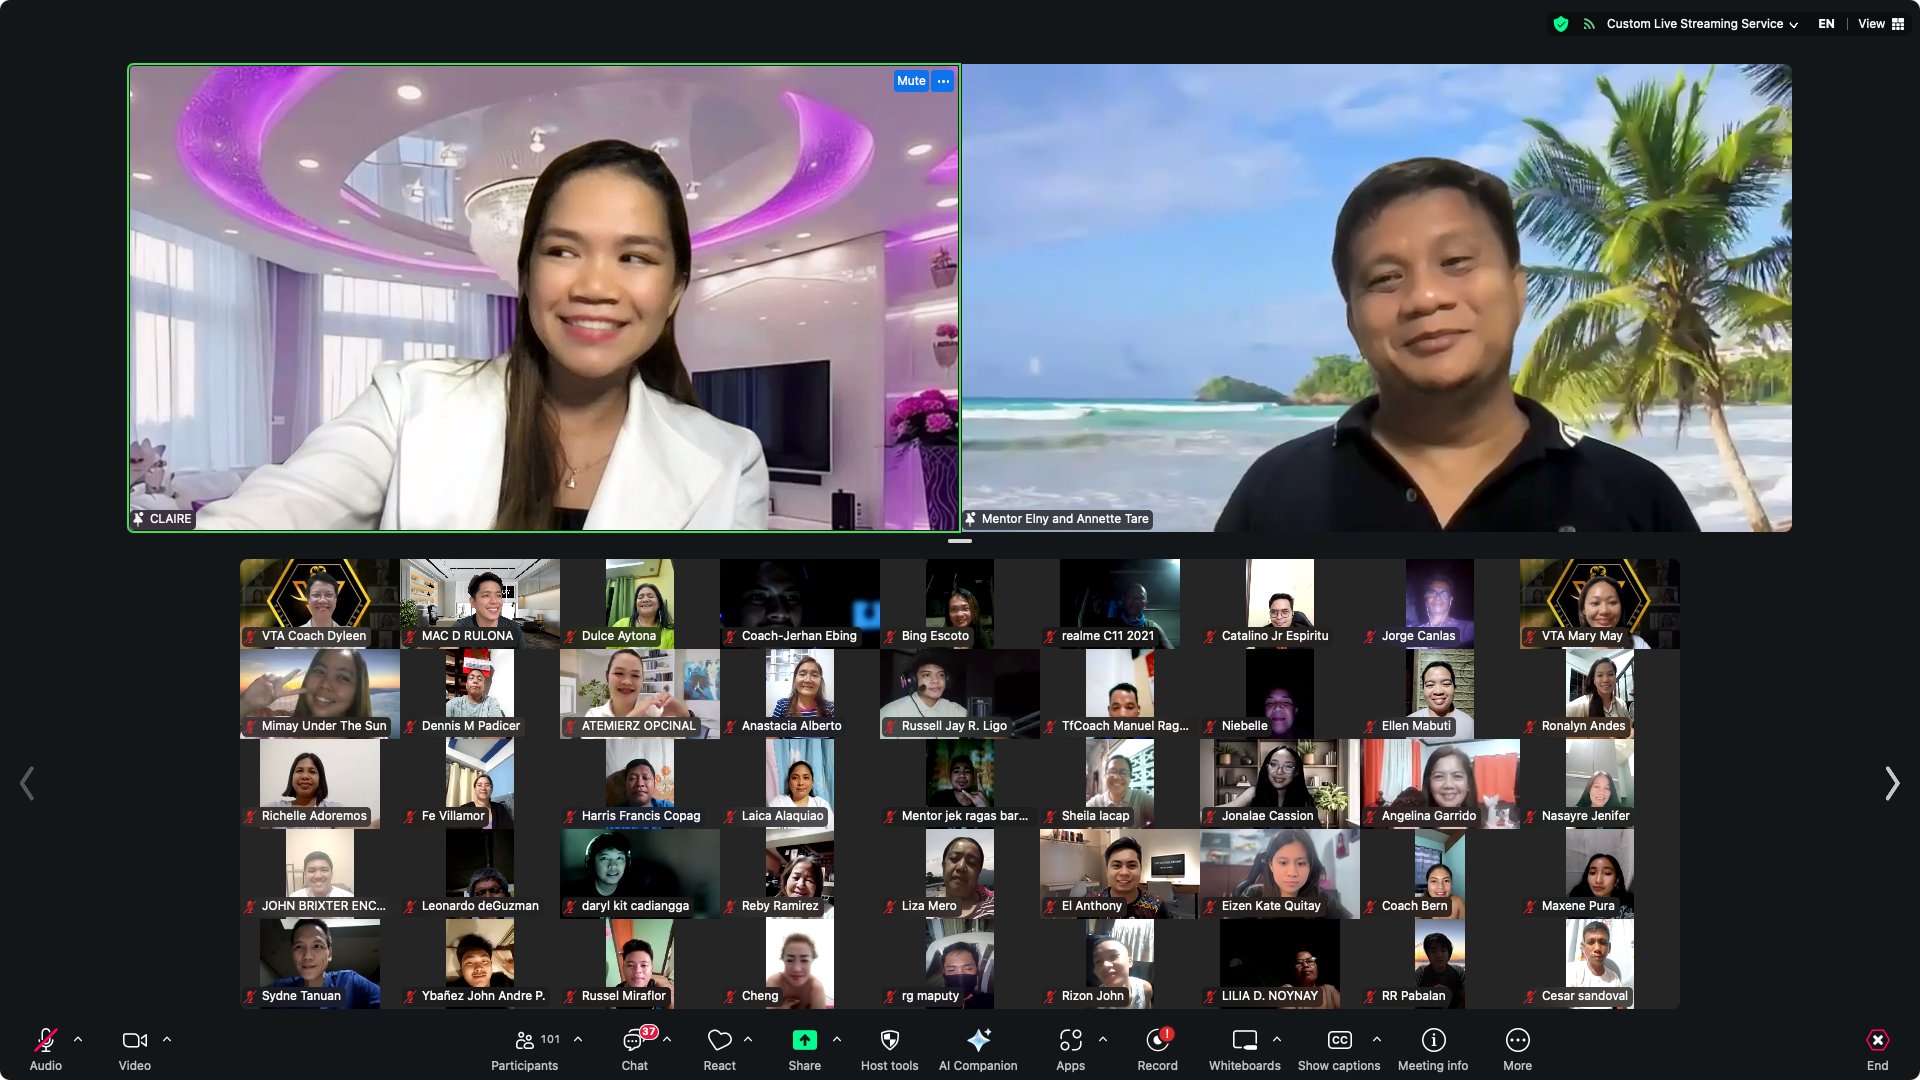Open CLAIRE tile three-dot menu

(x=943, y=81)
